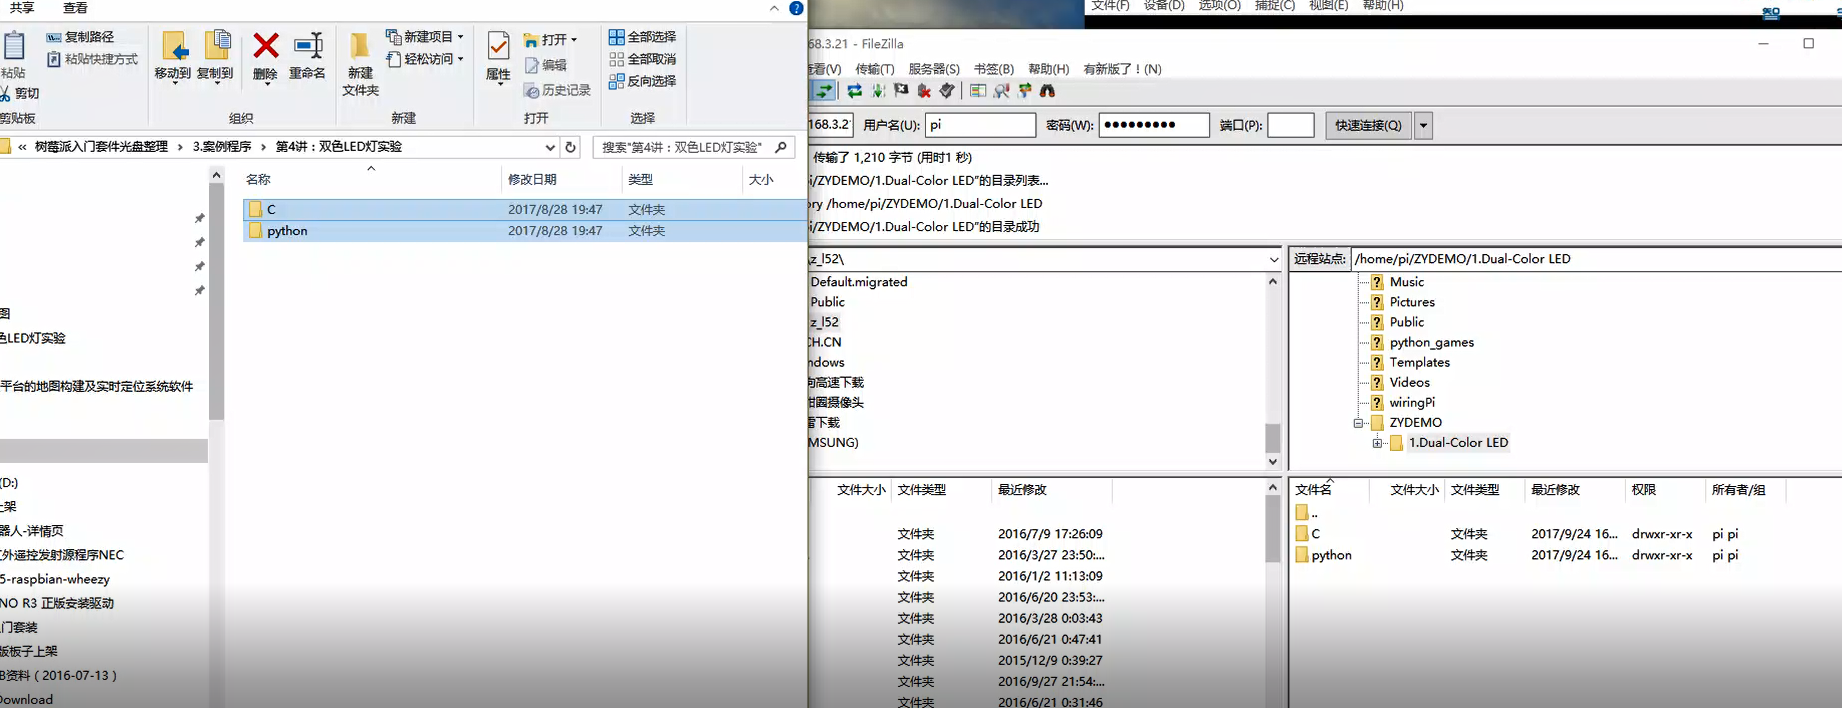Open FileZilla Bookmarks (书签) menu

(993, 69)
